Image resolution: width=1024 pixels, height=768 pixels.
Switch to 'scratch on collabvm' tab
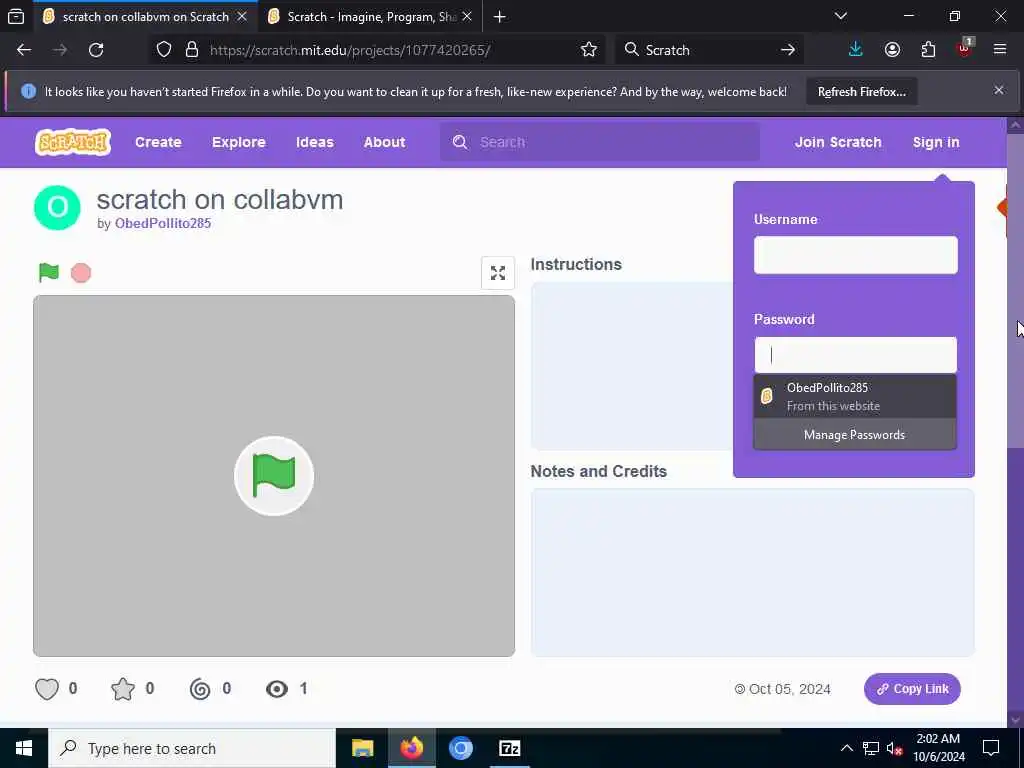click(x=146, y=16)
